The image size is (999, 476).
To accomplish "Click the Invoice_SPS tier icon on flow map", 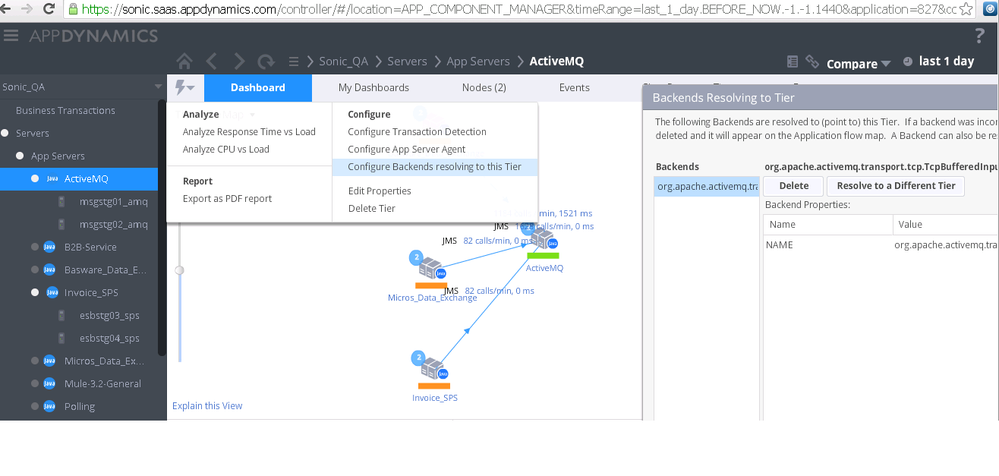I will pos(433,368).
